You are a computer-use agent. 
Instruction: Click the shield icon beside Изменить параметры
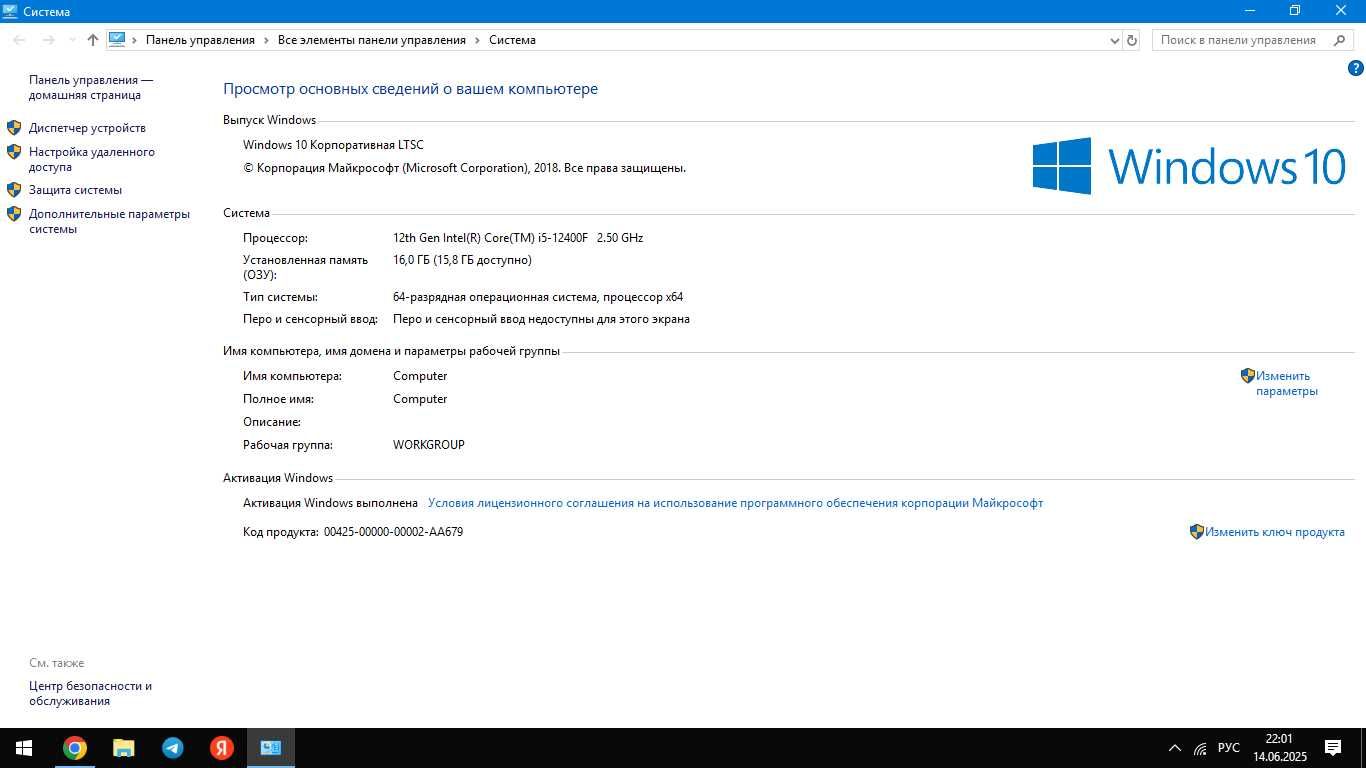click(x=1247, y=376)
